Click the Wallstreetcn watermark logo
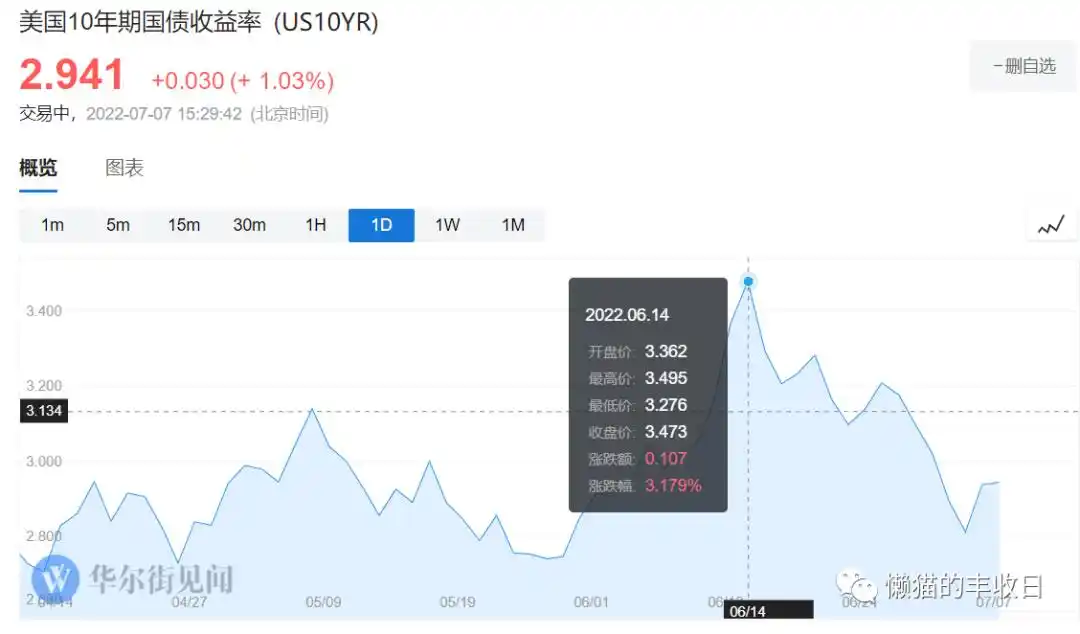 pyautogui.click(x=58, y=578)
